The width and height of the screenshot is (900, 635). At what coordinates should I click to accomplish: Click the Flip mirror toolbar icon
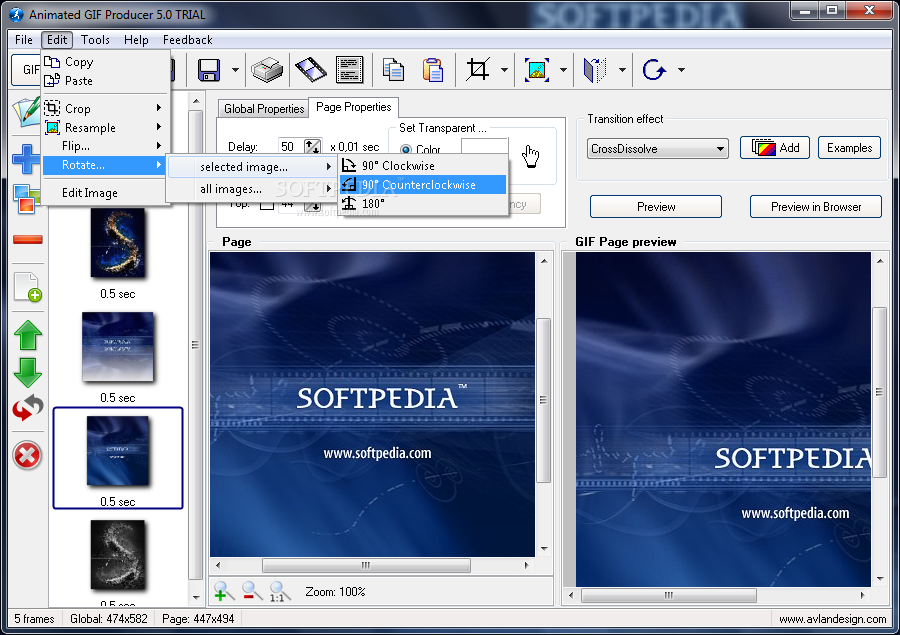[595, 70]
